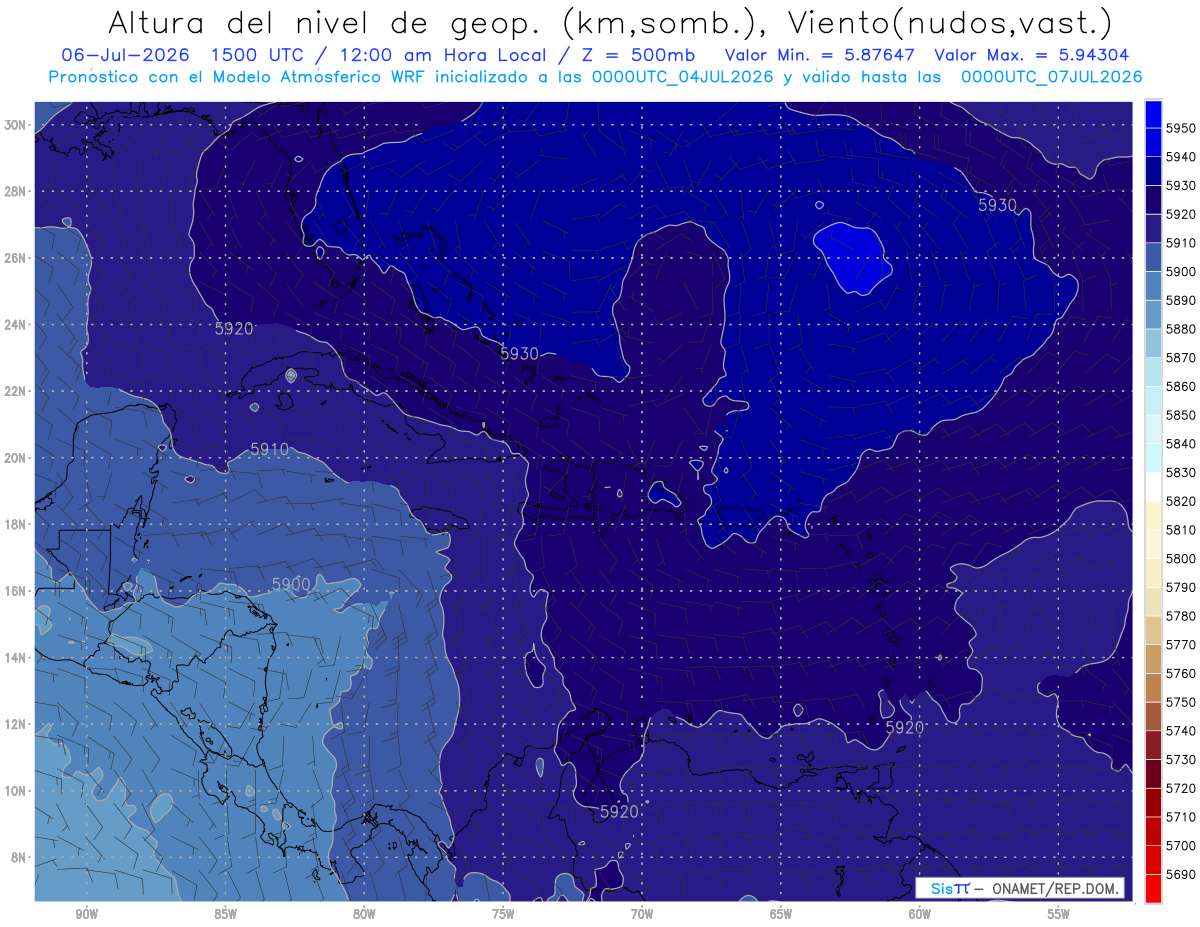The height and width of the screenshot is (927, 1200).
Task: Click the '5880' colorbar scale label
Action: click(x=1181, y=329)
